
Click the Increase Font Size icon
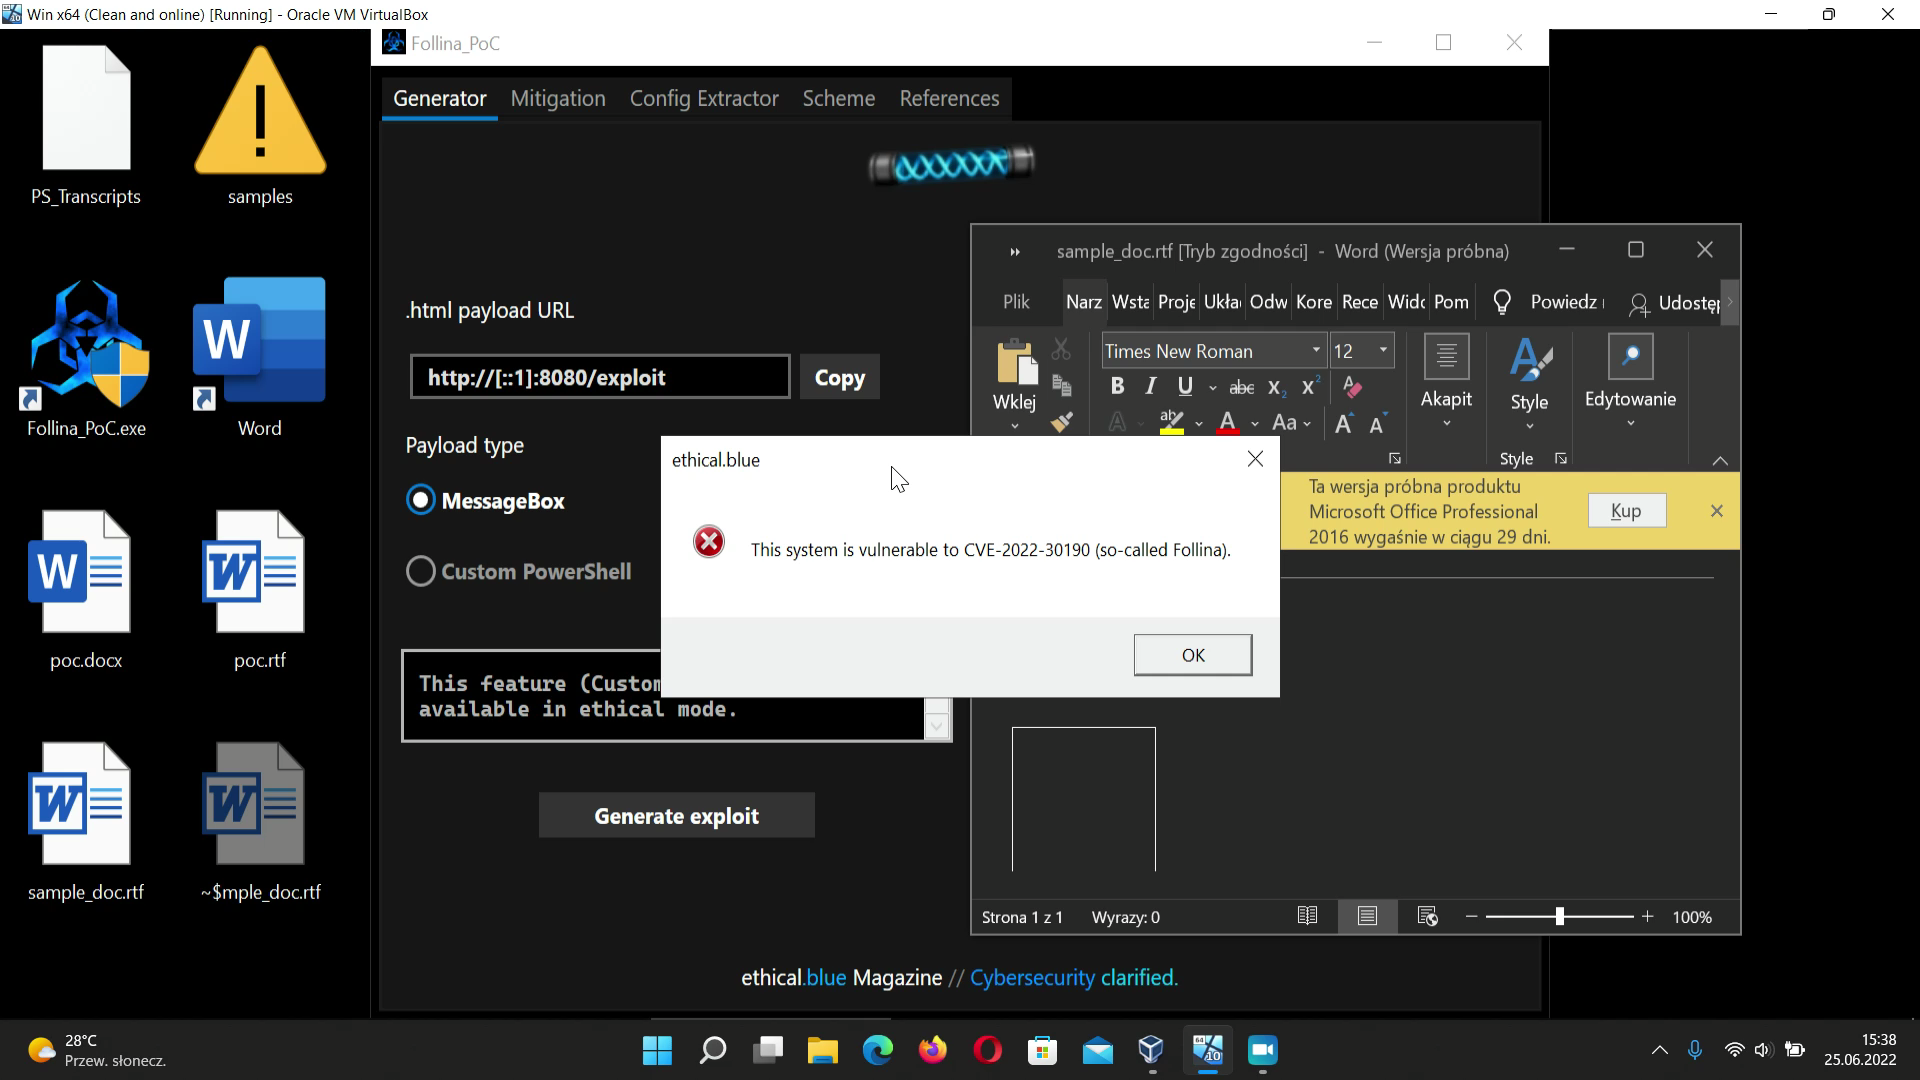click(1344, 423)
